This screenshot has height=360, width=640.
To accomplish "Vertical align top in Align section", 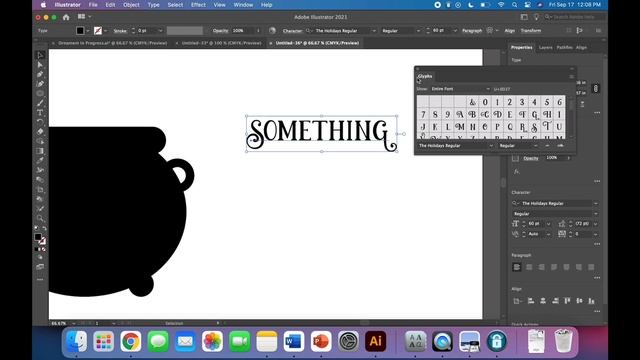I will point(567,301).
